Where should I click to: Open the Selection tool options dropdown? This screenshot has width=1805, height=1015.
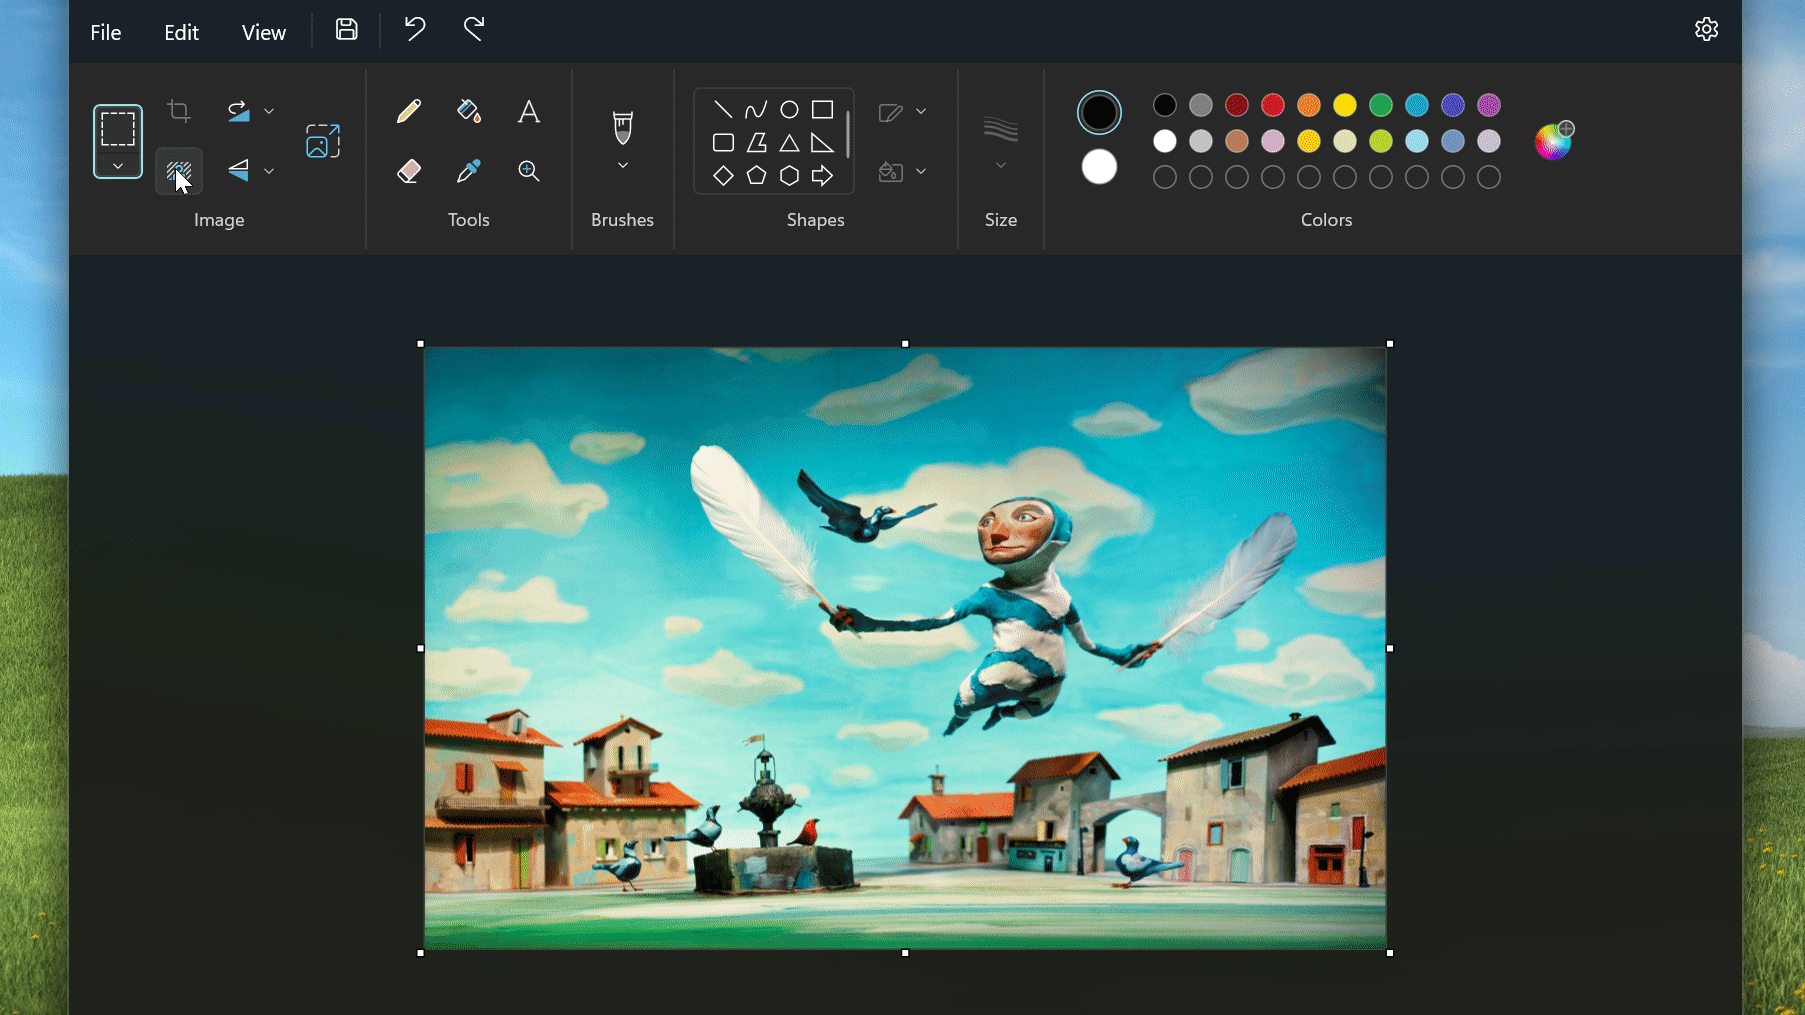tap(118, 166)
